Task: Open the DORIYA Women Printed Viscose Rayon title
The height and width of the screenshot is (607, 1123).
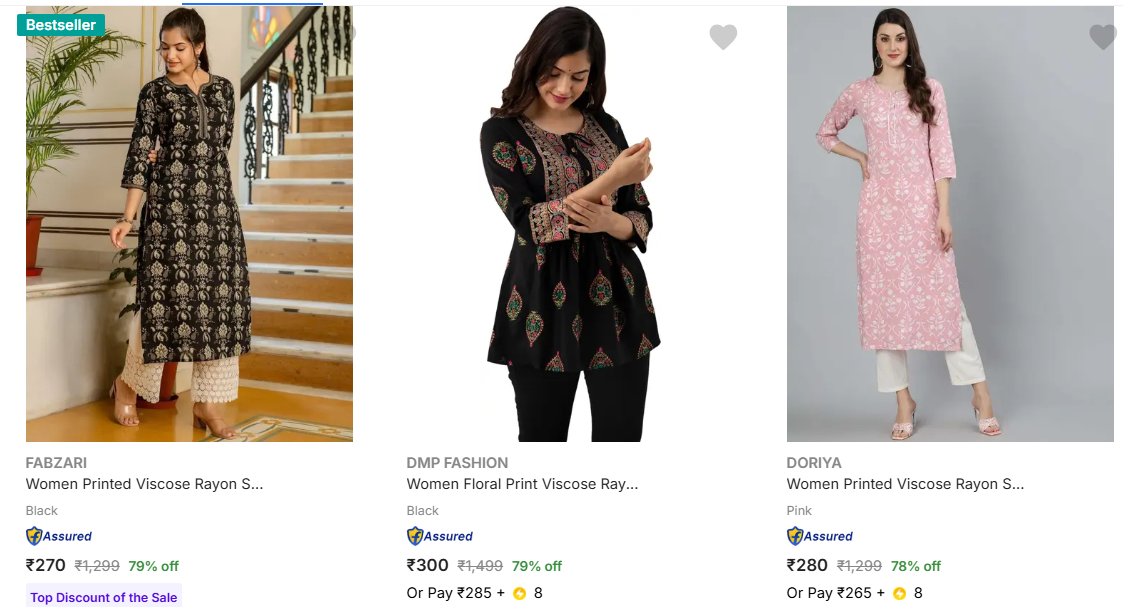Action: click(x=905, y=484)
